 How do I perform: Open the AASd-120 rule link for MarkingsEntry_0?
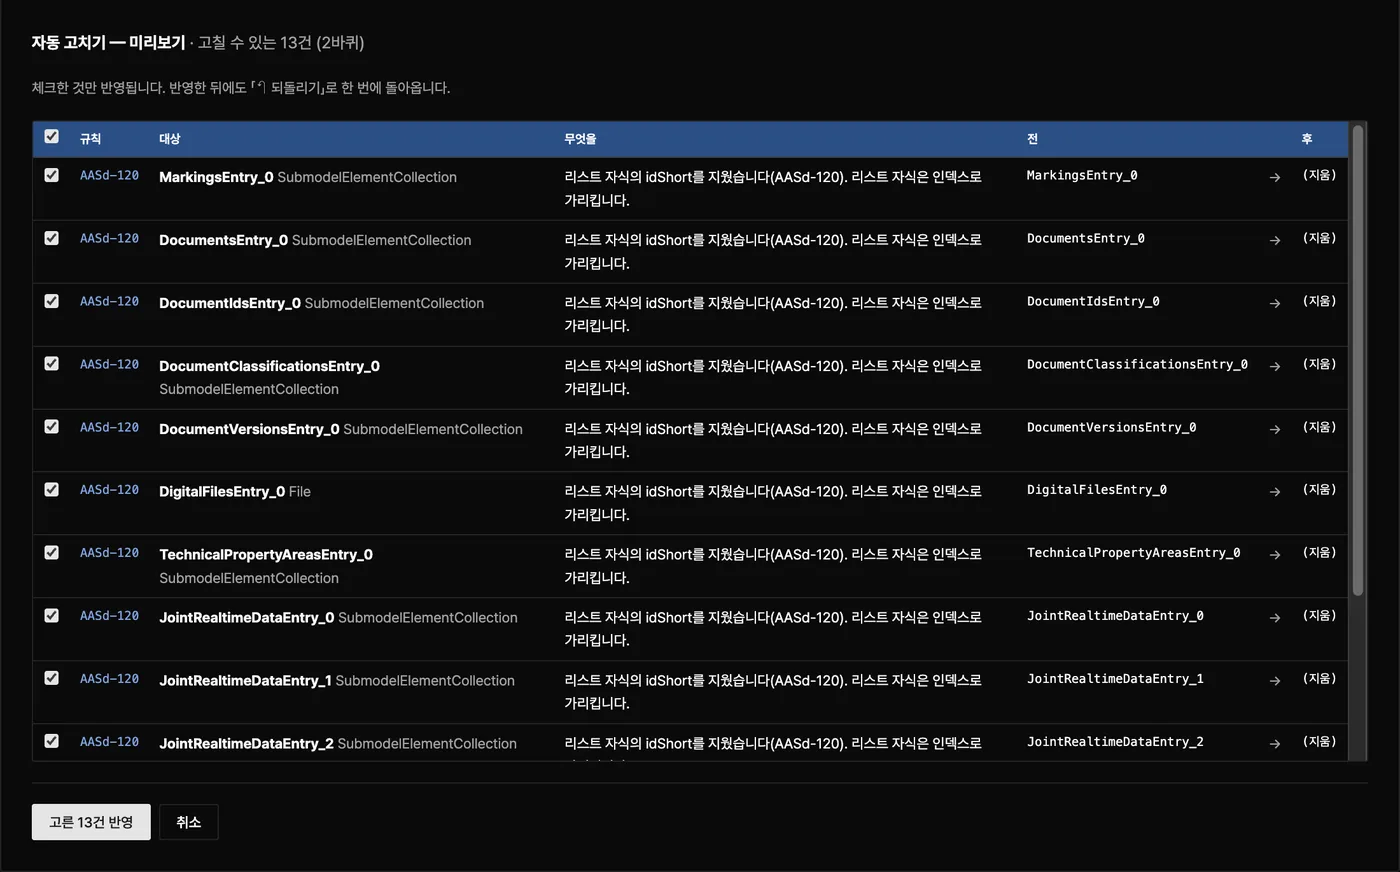click(x=110, y=176)
